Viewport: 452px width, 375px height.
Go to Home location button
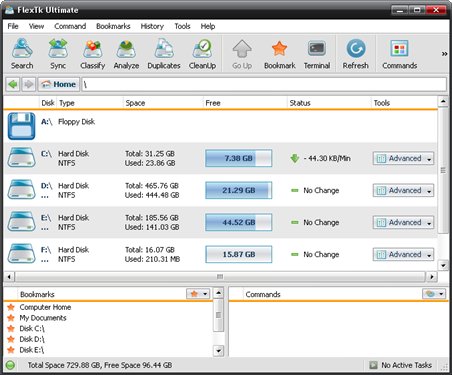59,84
